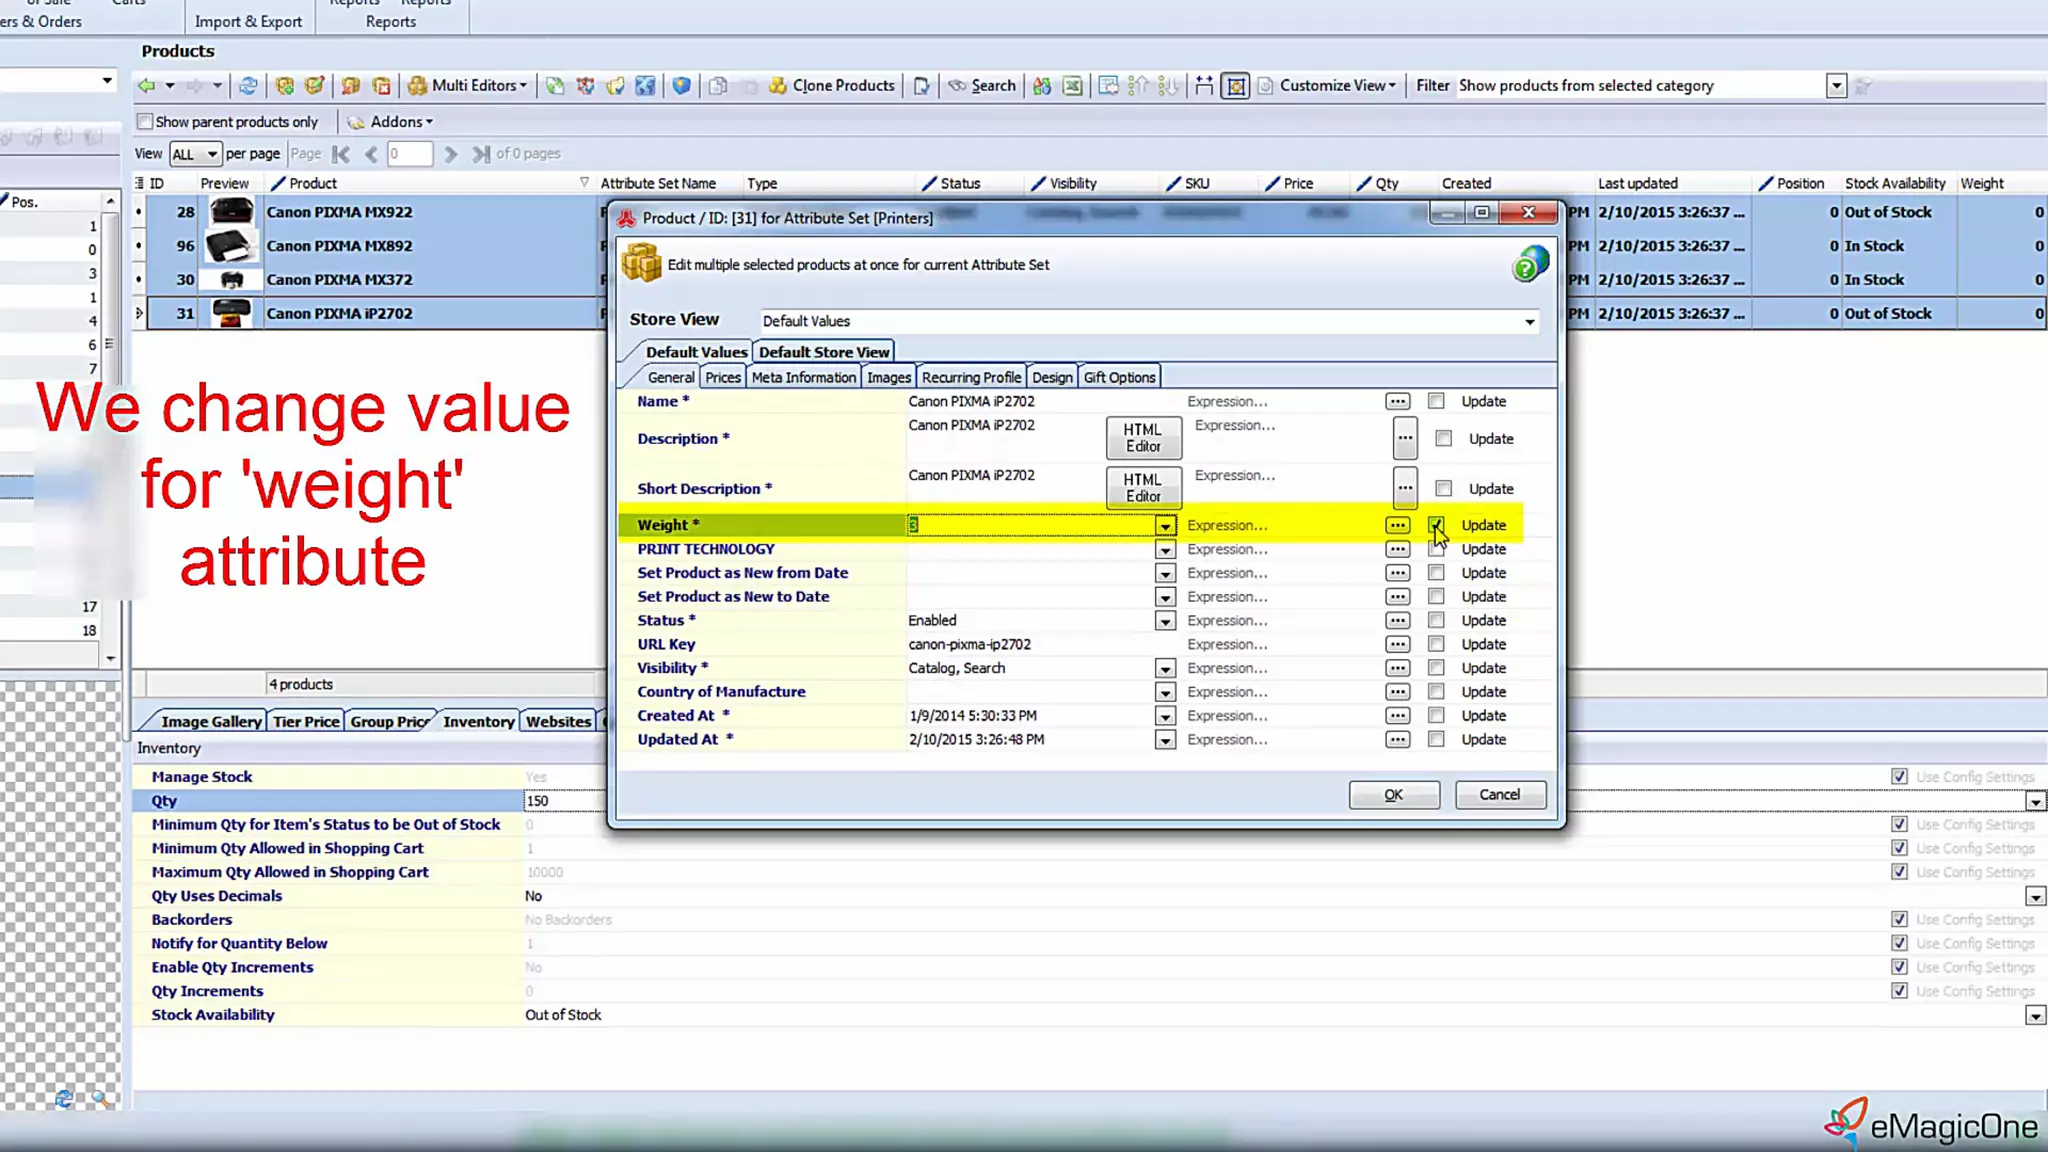Click the Excel export toolbar icon
This screenshot has height=1152, width=2048.
click(x=1072, y=86)
